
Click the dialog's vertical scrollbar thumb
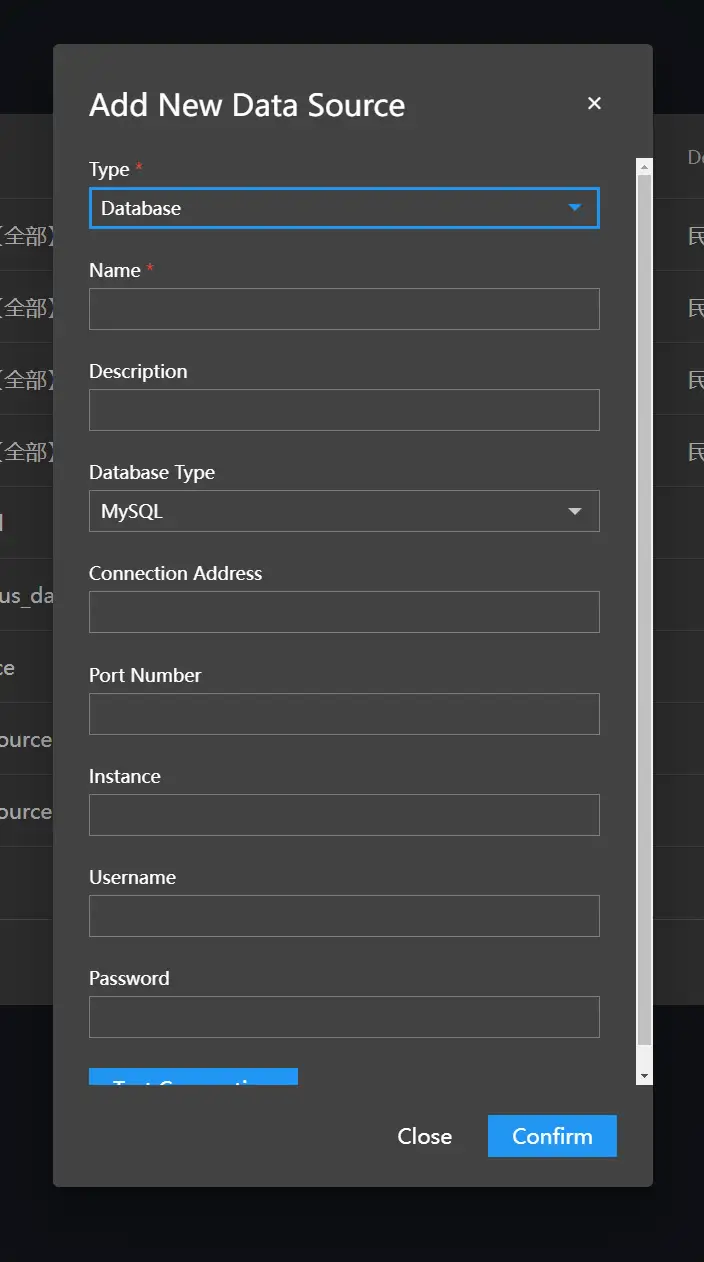tap(644, 600)
